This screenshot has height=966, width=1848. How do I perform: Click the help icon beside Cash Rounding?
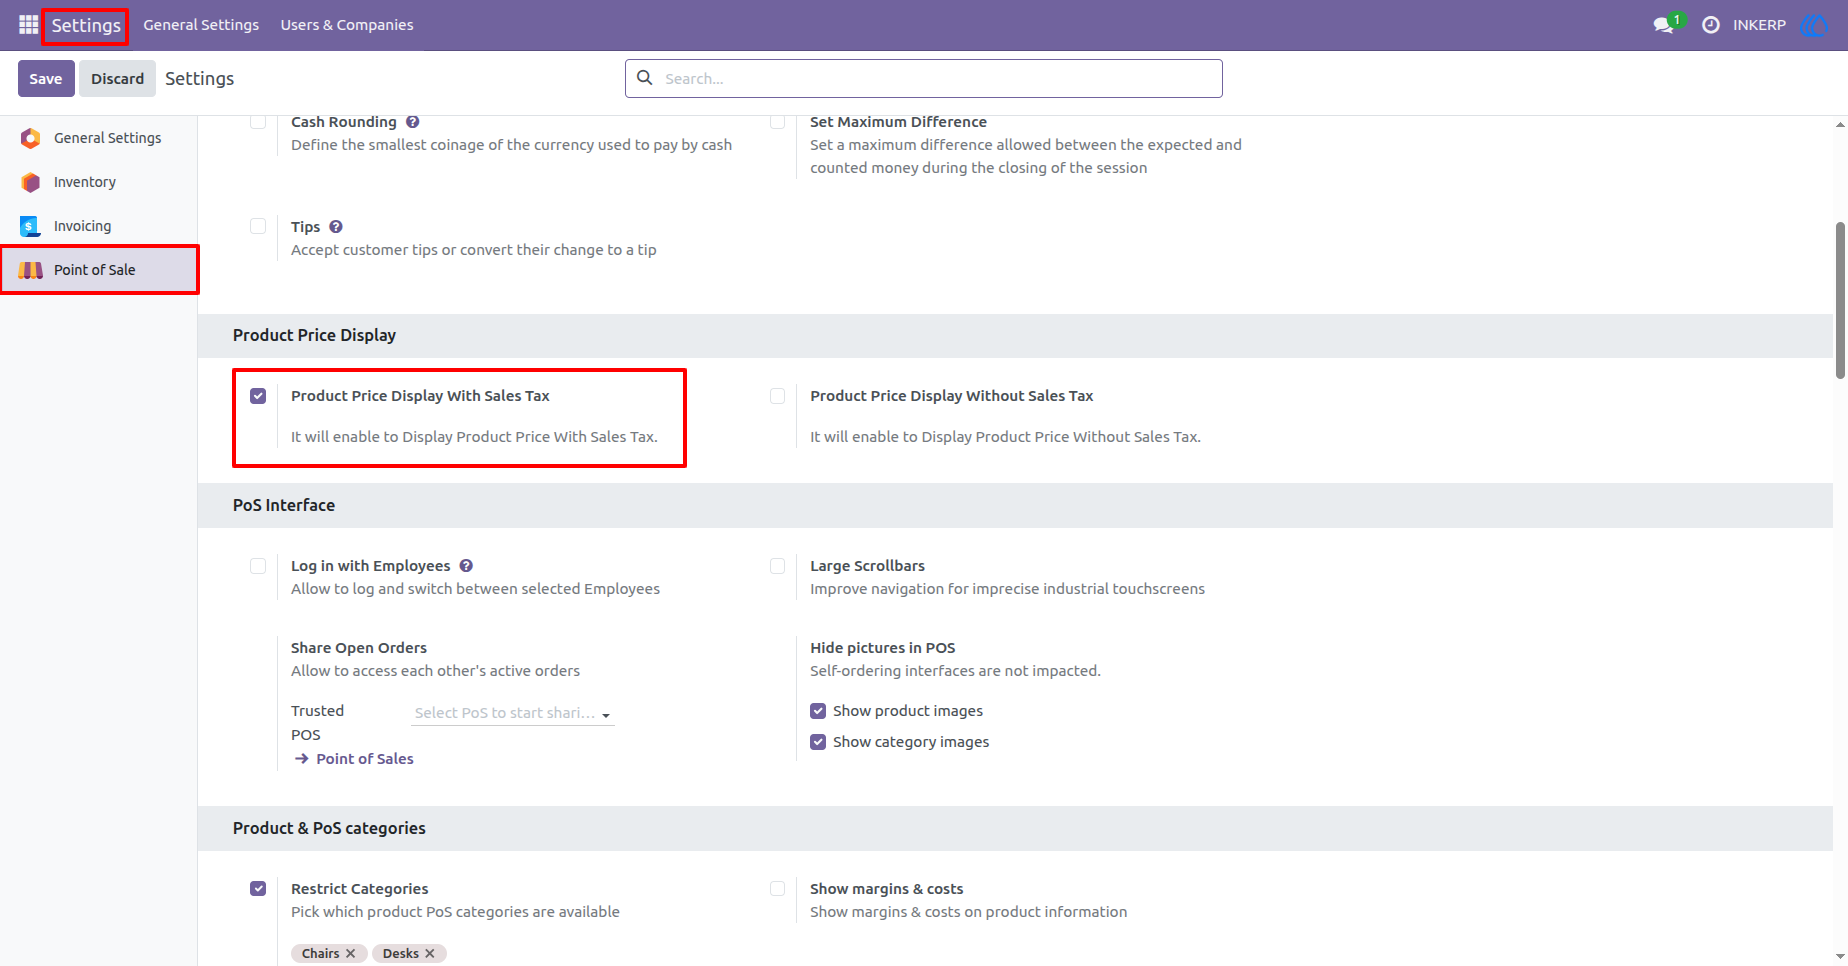pos(413,122)
